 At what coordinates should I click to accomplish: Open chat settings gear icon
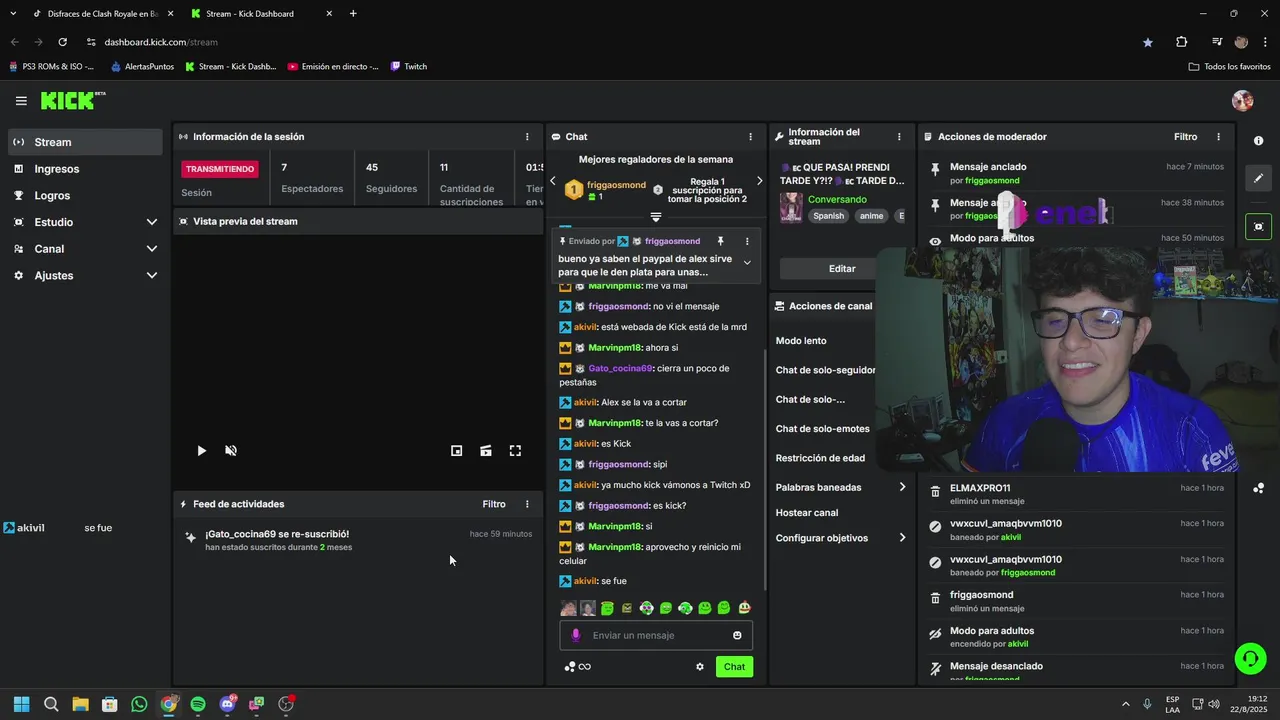(x=700, y=667)
